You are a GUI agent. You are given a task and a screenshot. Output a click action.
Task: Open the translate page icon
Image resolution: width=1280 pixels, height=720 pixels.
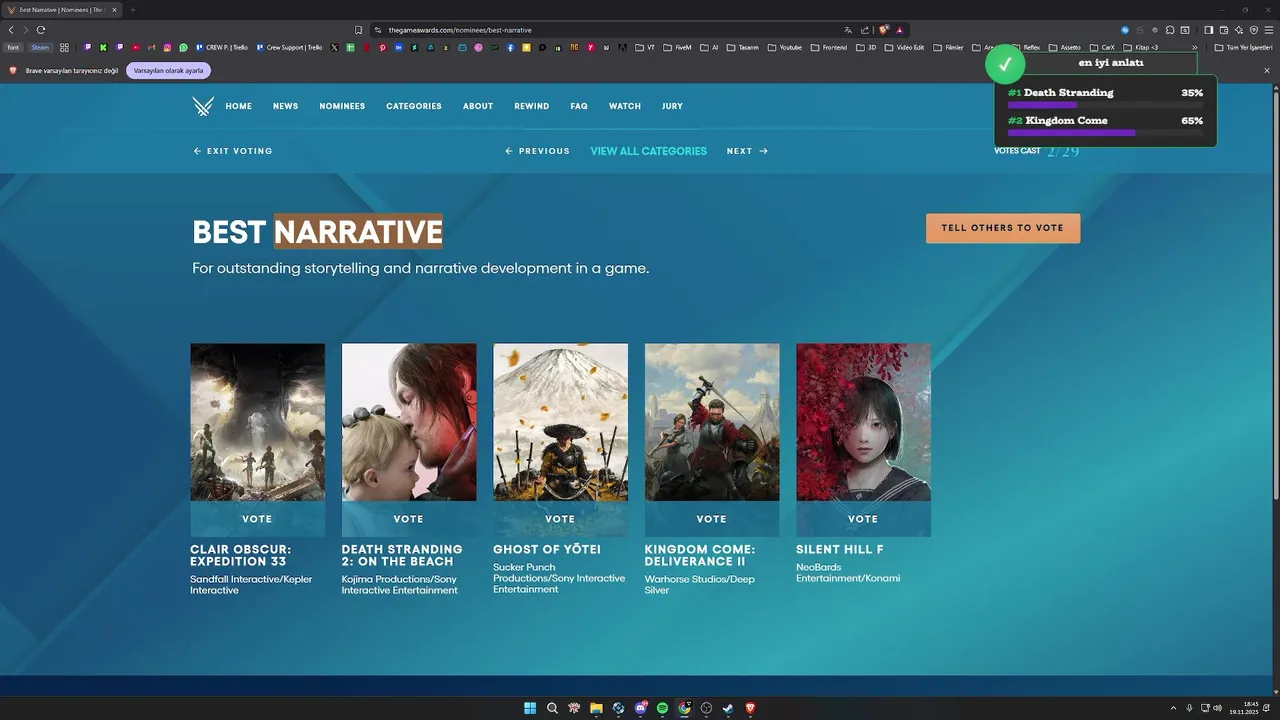click(848, 30)
